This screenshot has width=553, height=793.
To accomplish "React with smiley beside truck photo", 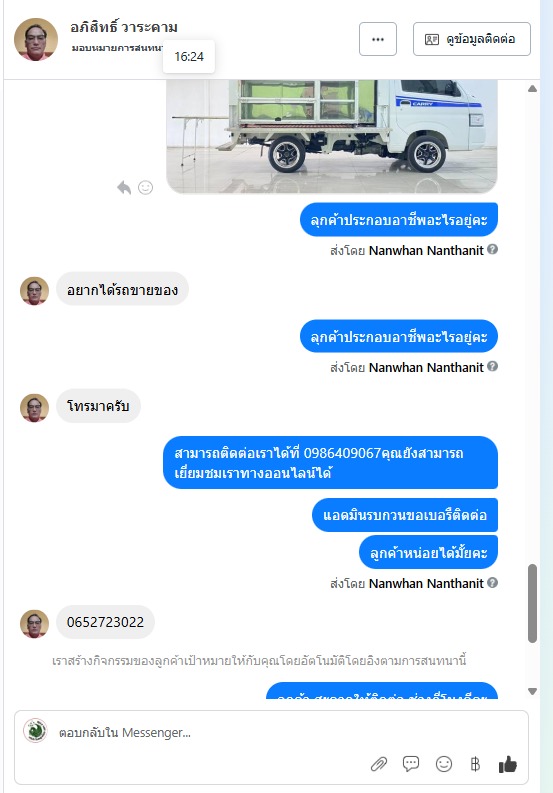I will coord(146,188).
